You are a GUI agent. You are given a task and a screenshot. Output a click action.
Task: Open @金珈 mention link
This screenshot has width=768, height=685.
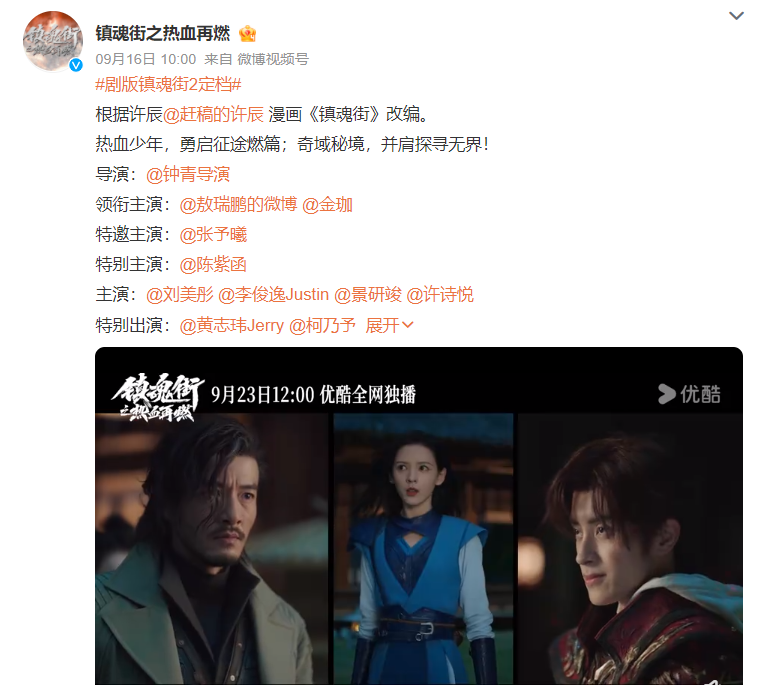(327, 205)
